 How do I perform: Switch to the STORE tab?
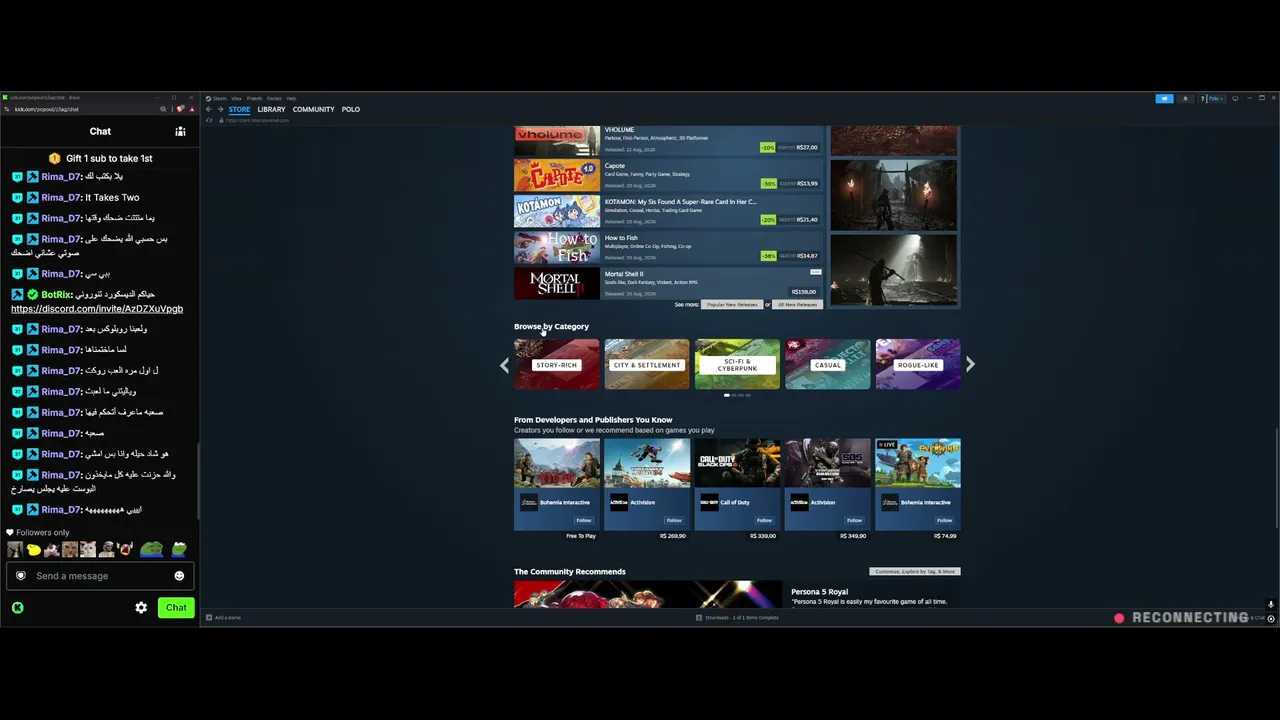point(239,109)
